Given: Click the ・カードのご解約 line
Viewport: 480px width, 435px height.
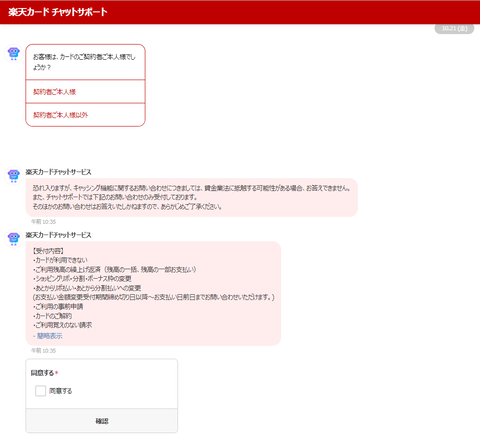Looking at the screenshot, I should [52, 316].
